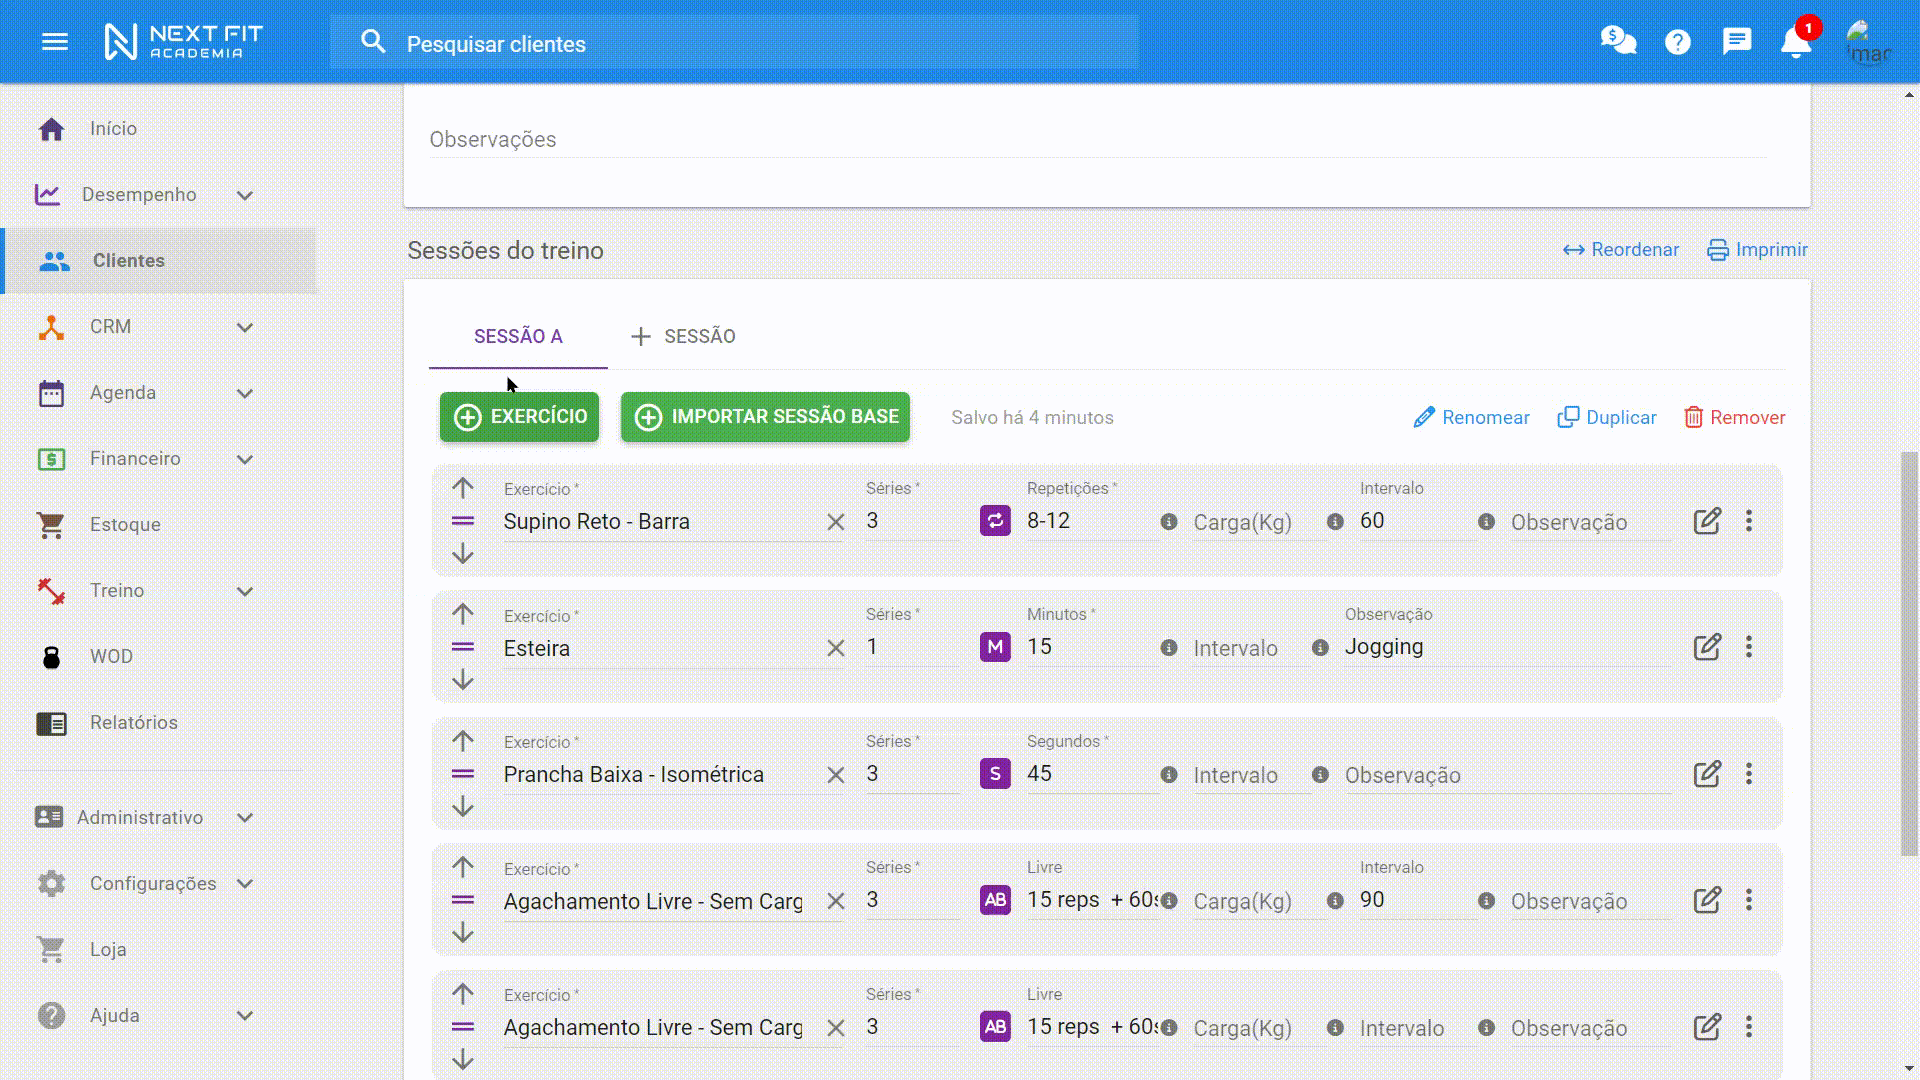Move Supino Reto exercise down
This screenshot has width=1920, height=1080.
[x=462, y=554]
